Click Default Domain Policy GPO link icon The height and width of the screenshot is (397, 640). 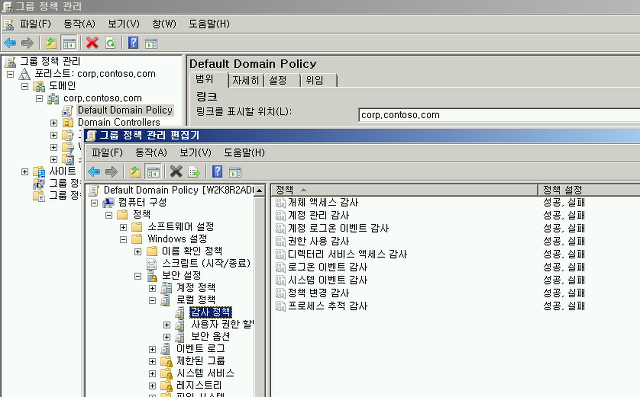[x=68, y=111]
